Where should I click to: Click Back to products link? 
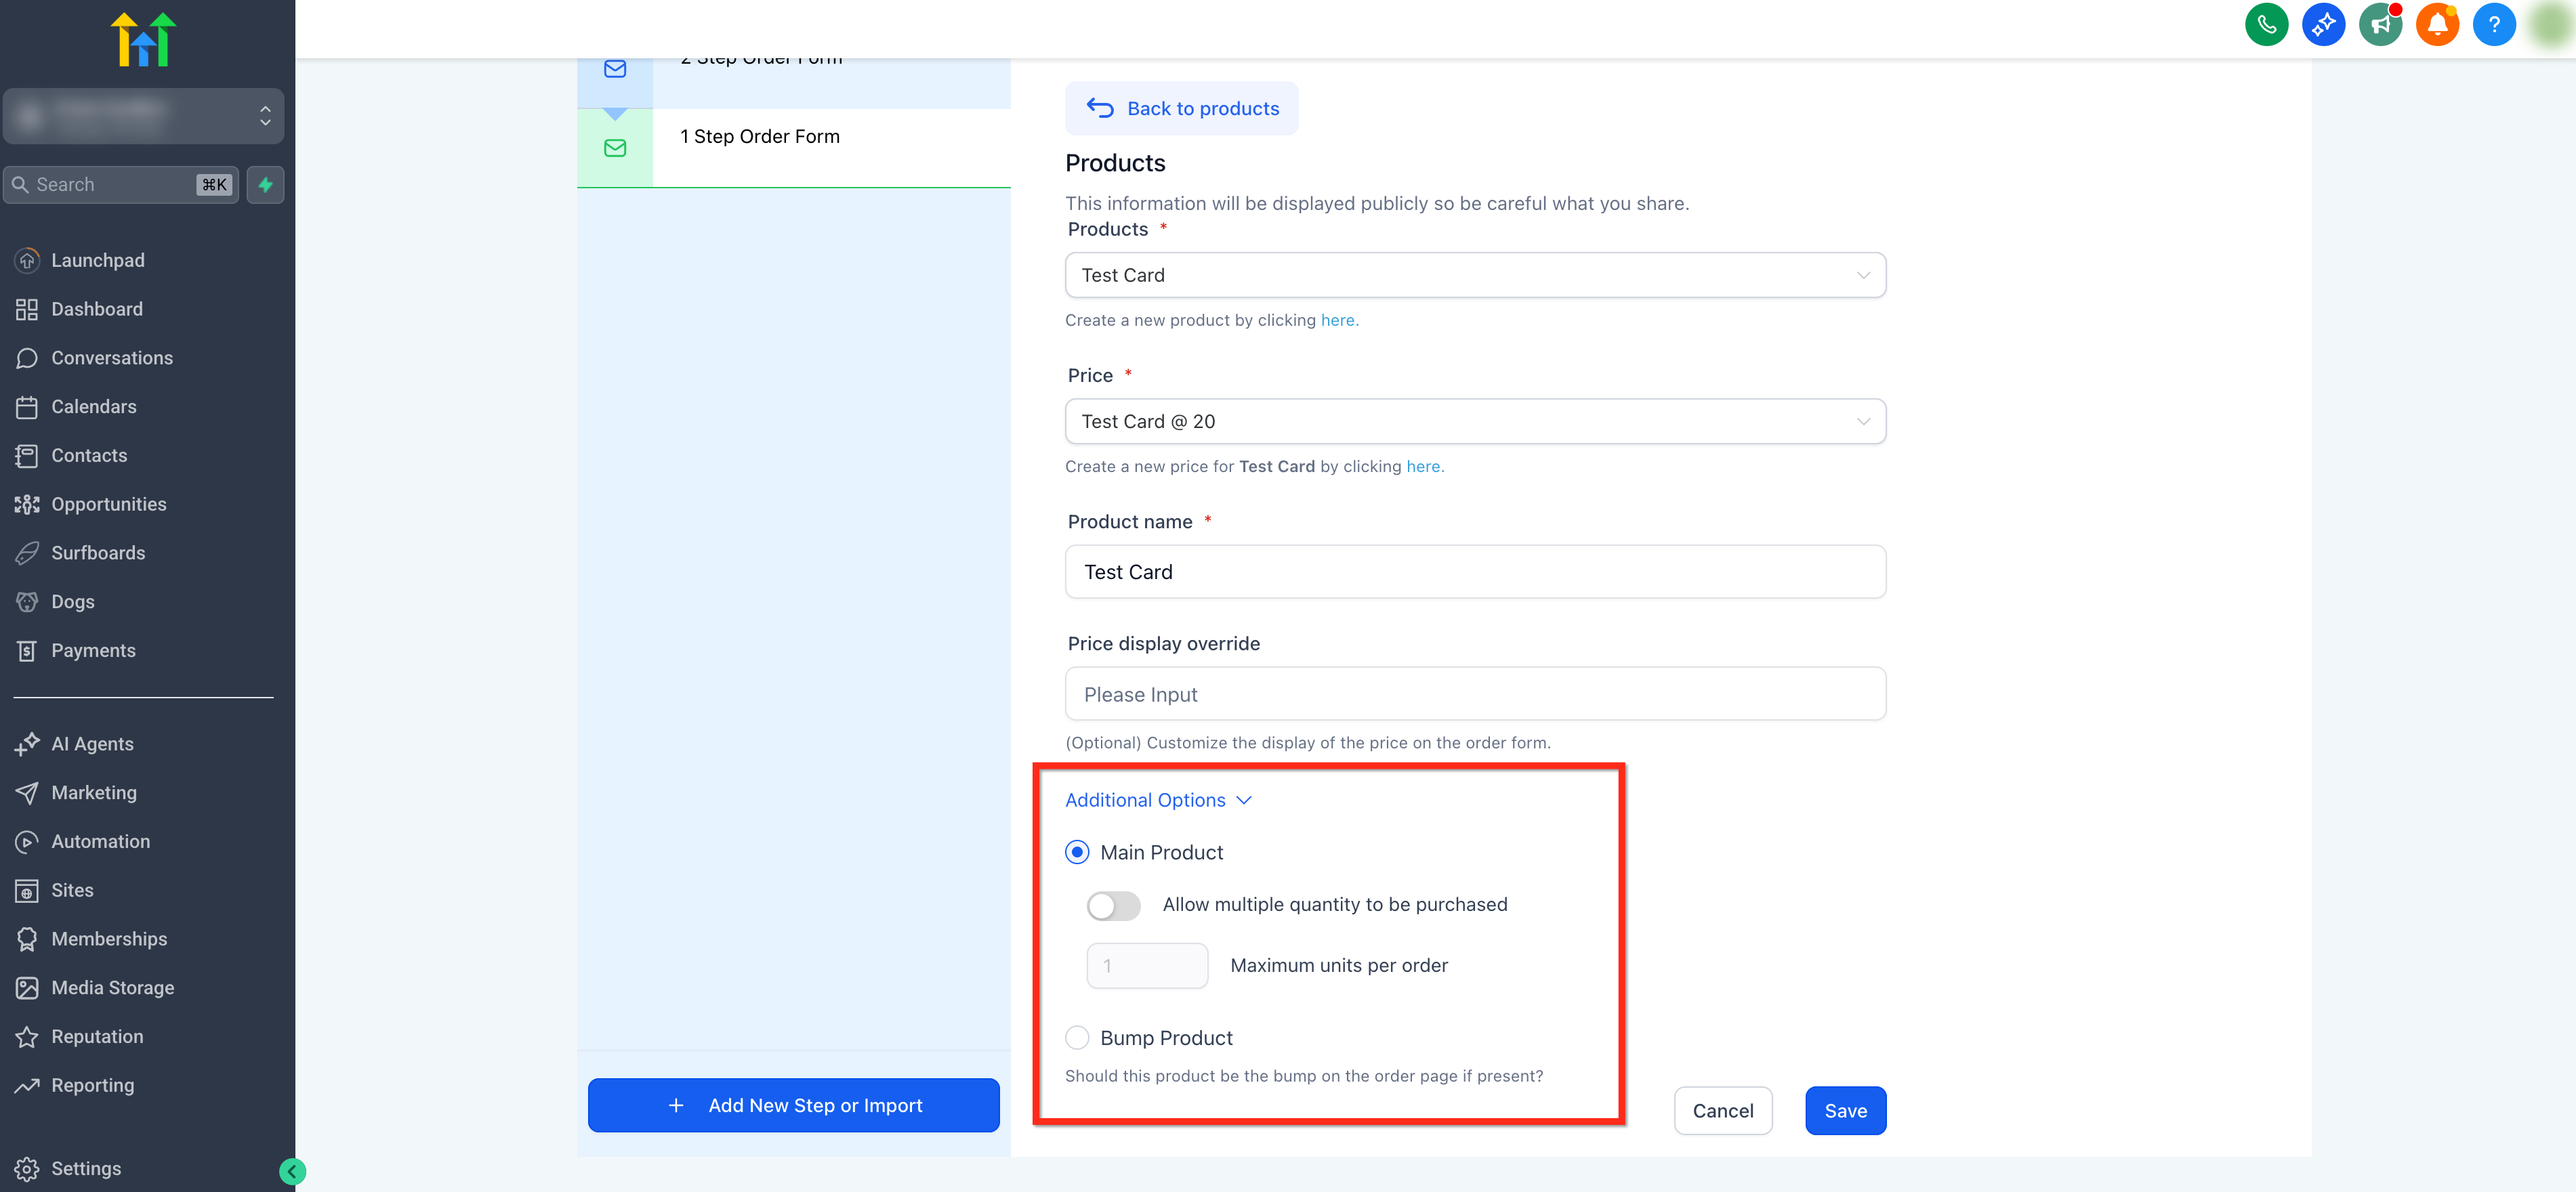tap(1182, 108)
